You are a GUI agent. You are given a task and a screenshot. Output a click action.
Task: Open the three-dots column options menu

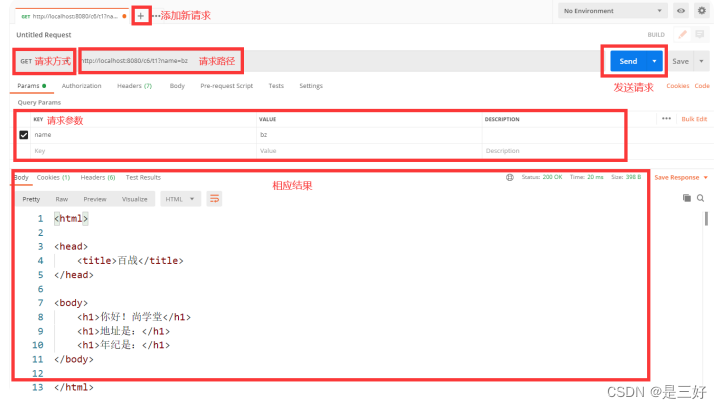point(666,119)
